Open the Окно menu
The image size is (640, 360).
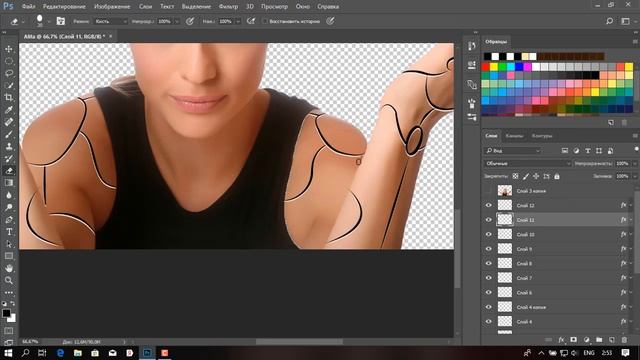click(302, 7)
